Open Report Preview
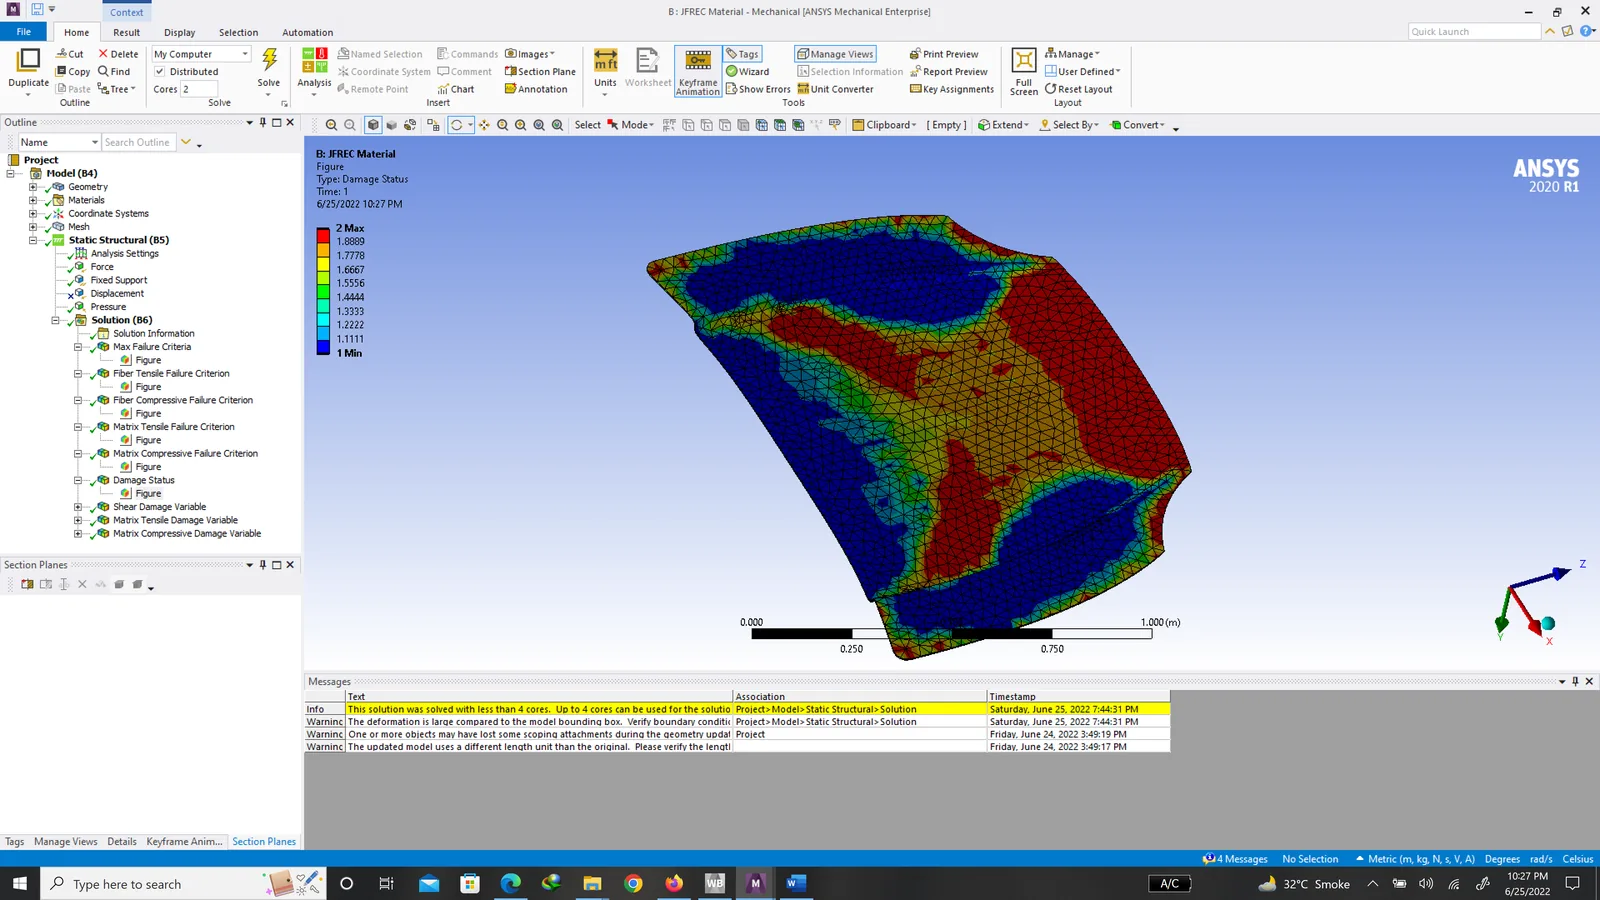1600x900 pixels. [x=949, y=72]
